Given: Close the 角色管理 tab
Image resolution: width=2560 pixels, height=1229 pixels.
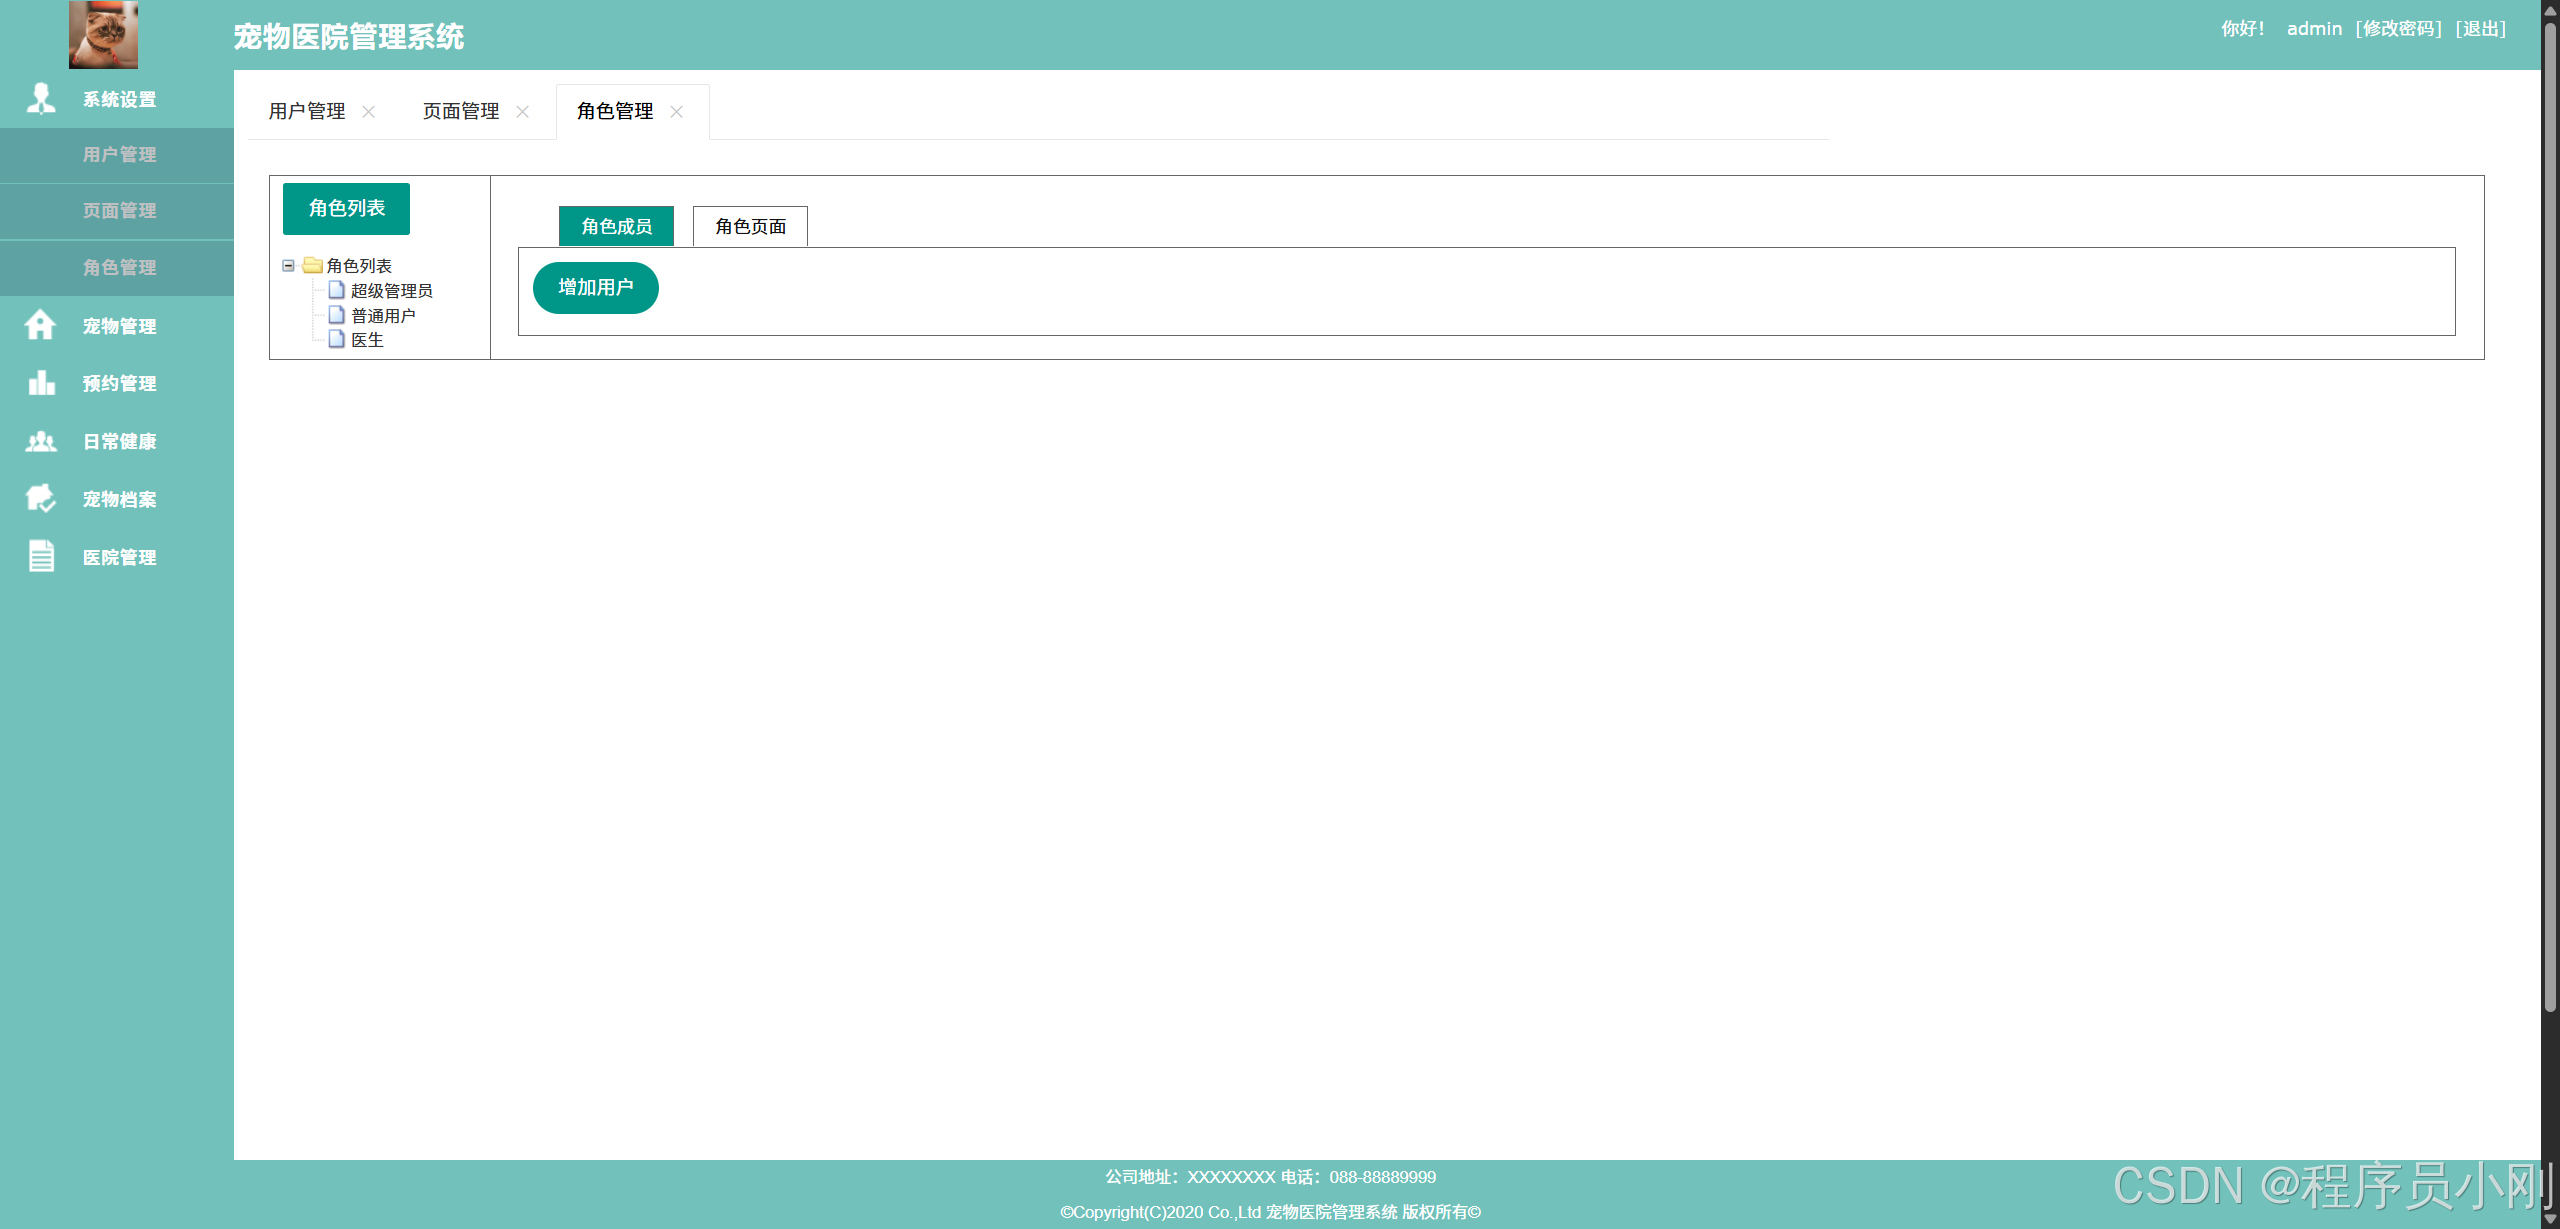Looking at the screenshot, I should (x=677, y=111).
